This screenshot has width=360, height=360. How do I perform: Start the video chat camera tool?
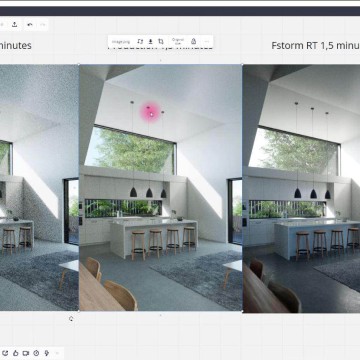26,353
